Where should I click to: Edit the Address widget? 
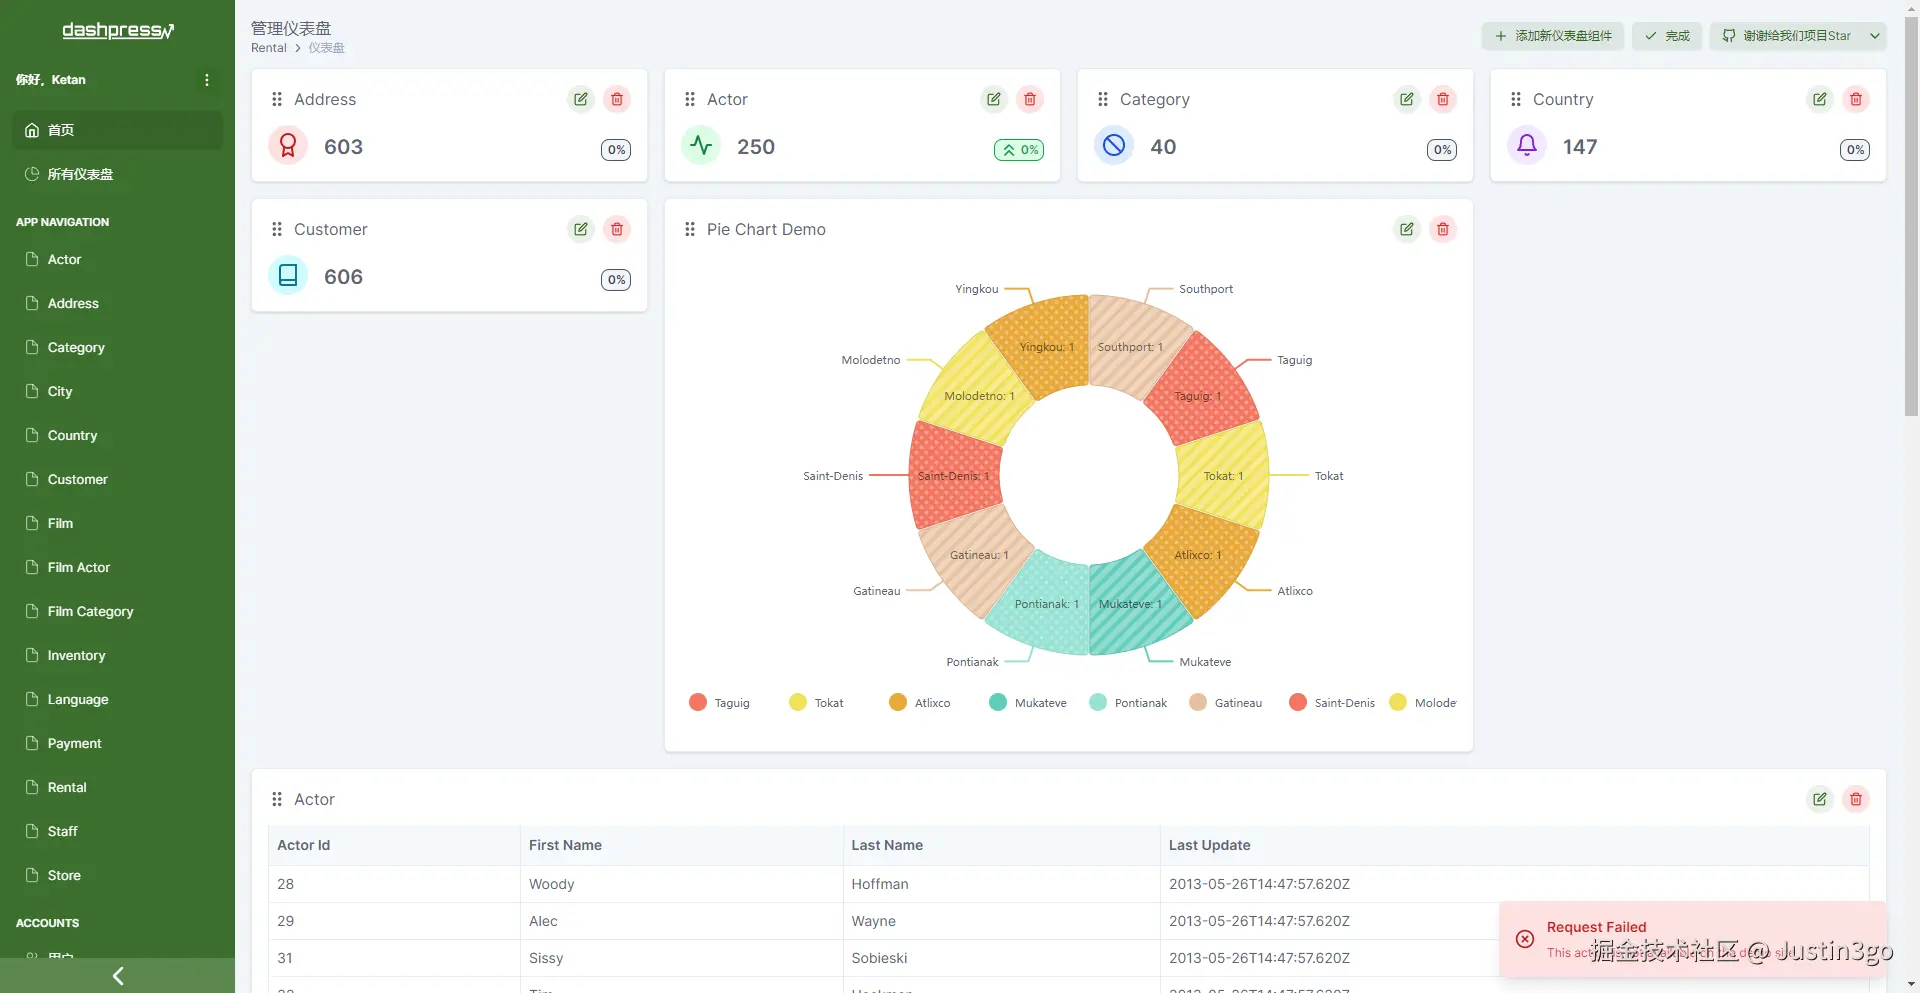pyautogui.click(x=581, y=99)
